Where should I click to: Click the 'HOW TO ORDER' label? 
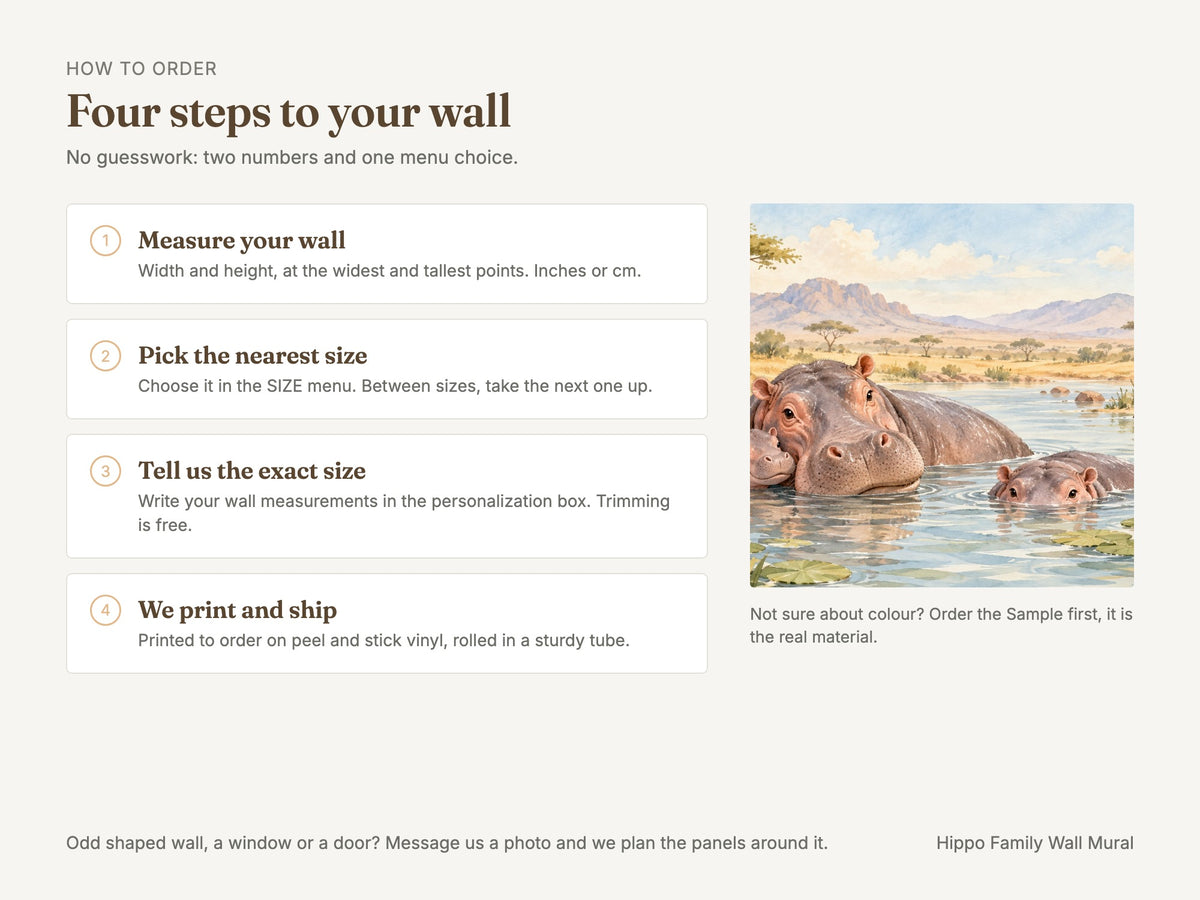[142, 69]
